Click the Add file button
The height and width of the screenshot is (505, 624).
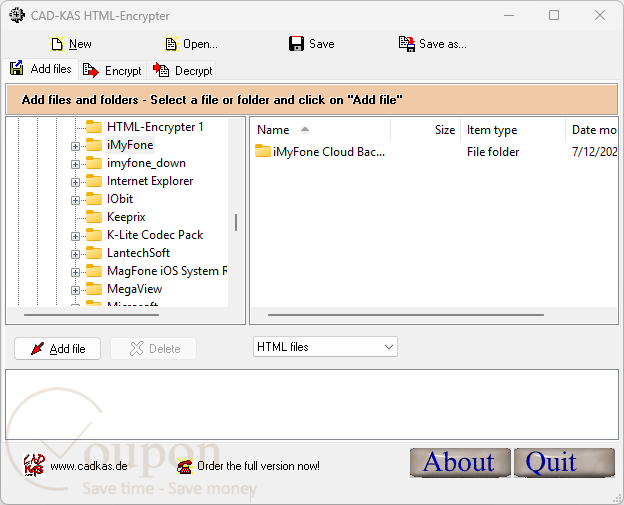pyautogui.click(x=57, y=349)
